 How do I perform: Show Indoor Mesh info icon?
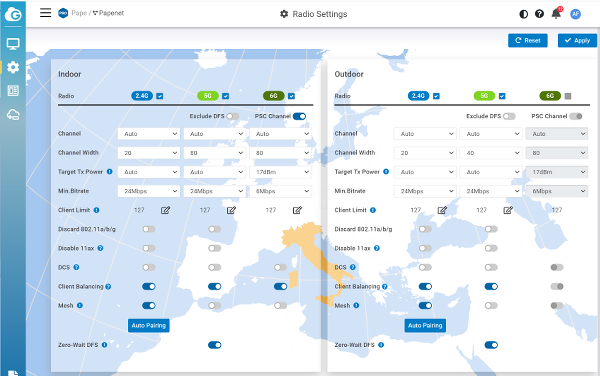80,305
